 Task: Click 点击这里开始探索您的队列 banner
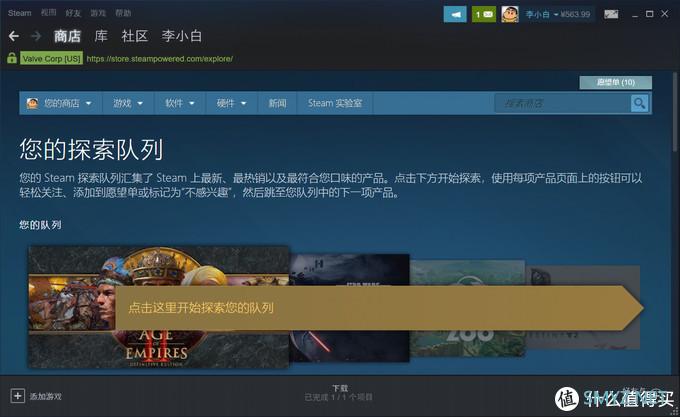[379, 308]
